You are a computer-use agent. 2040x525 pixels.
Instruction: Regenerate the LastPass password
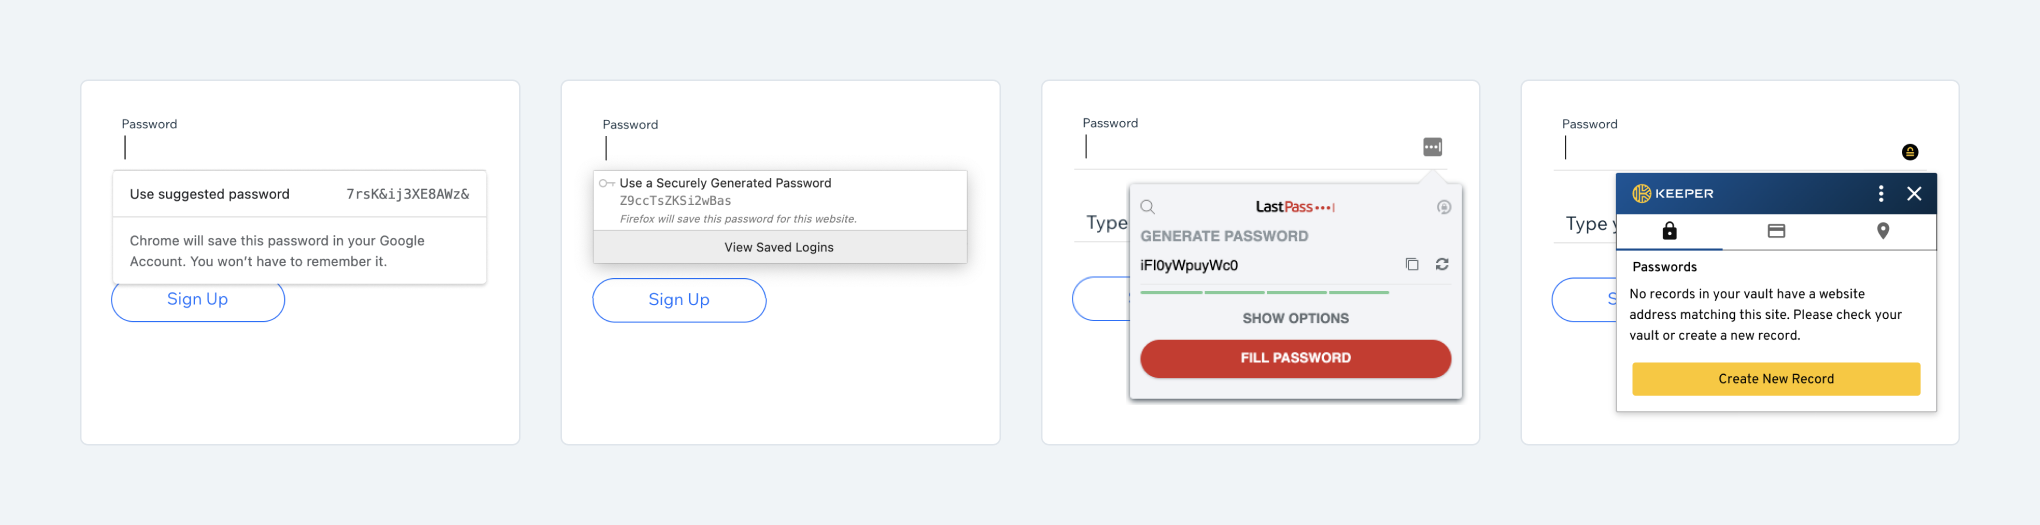[x=1442, y=265]
